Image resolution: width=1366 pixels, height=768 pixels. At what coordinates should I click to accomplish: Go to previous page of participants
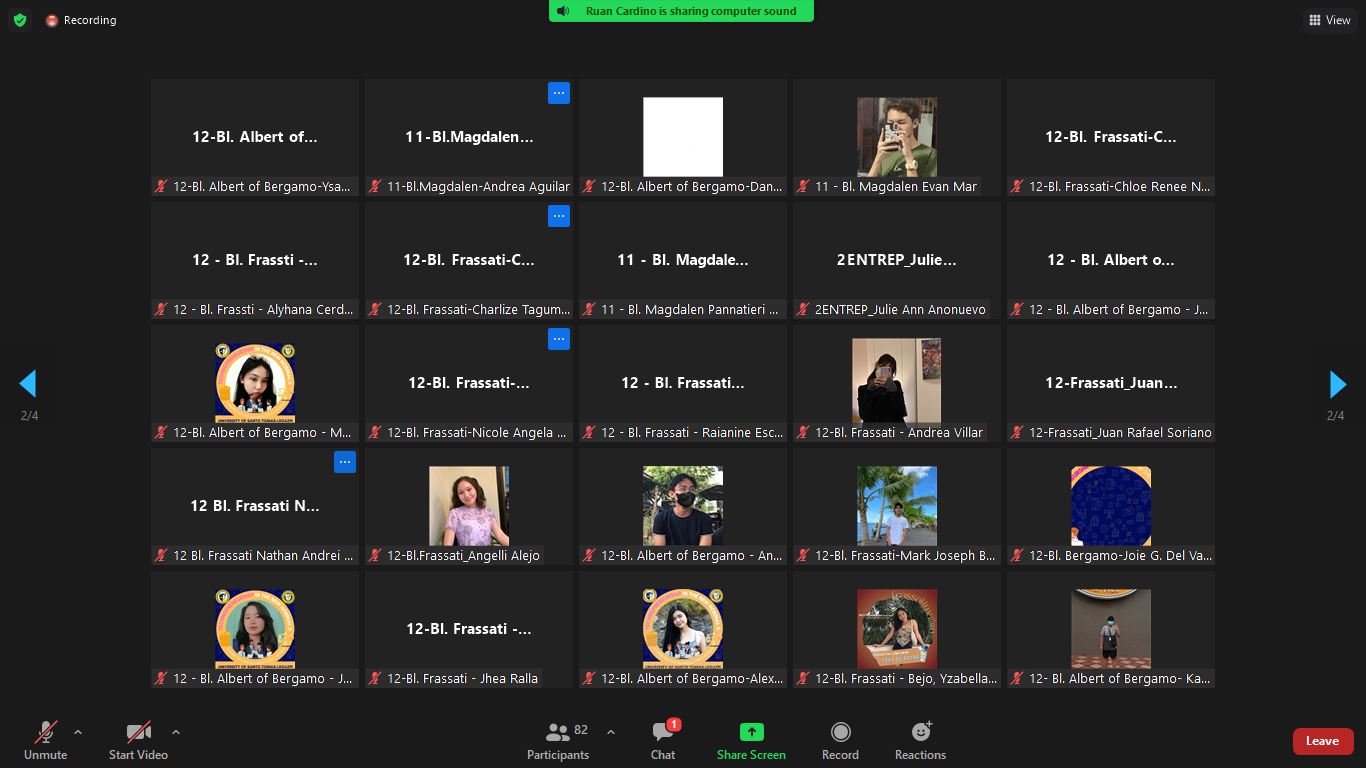[x=28, y=384]
